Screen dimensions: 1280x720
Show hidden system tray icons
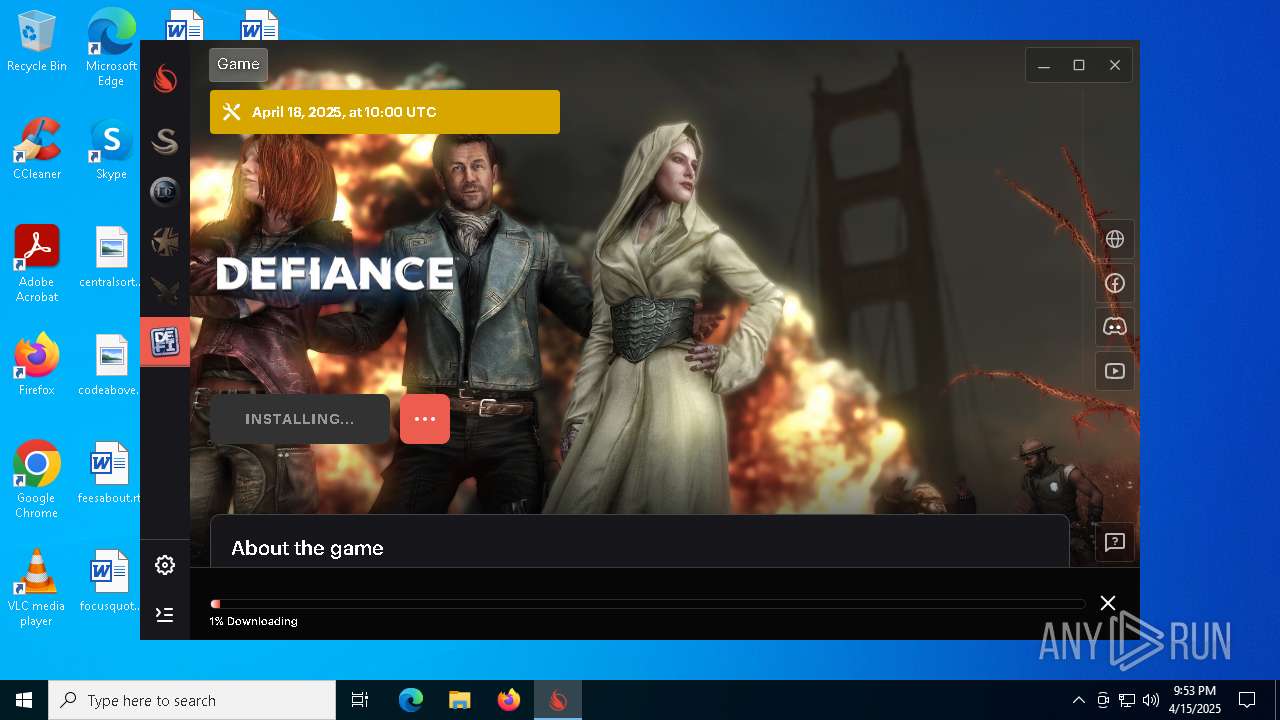pyautogui.click(x=1078, y=700)
